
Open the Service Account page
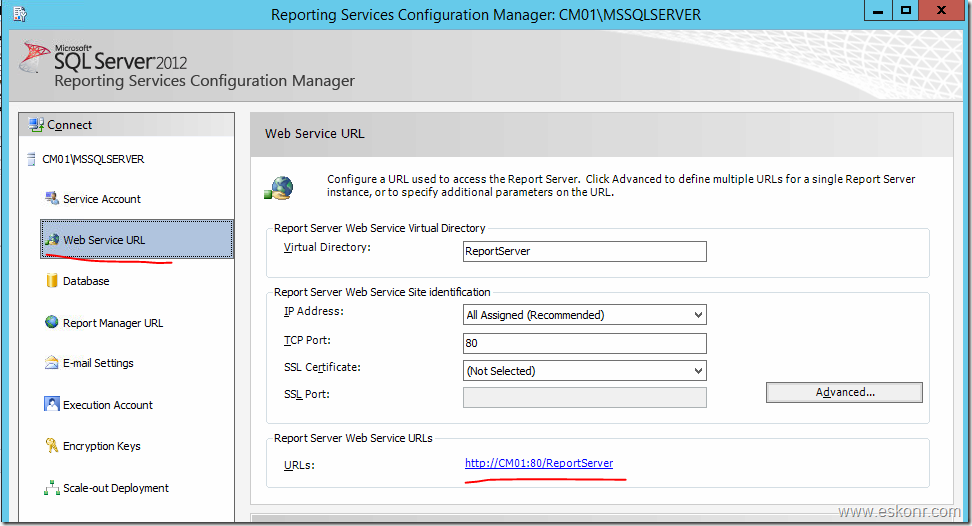click(102, 199)
